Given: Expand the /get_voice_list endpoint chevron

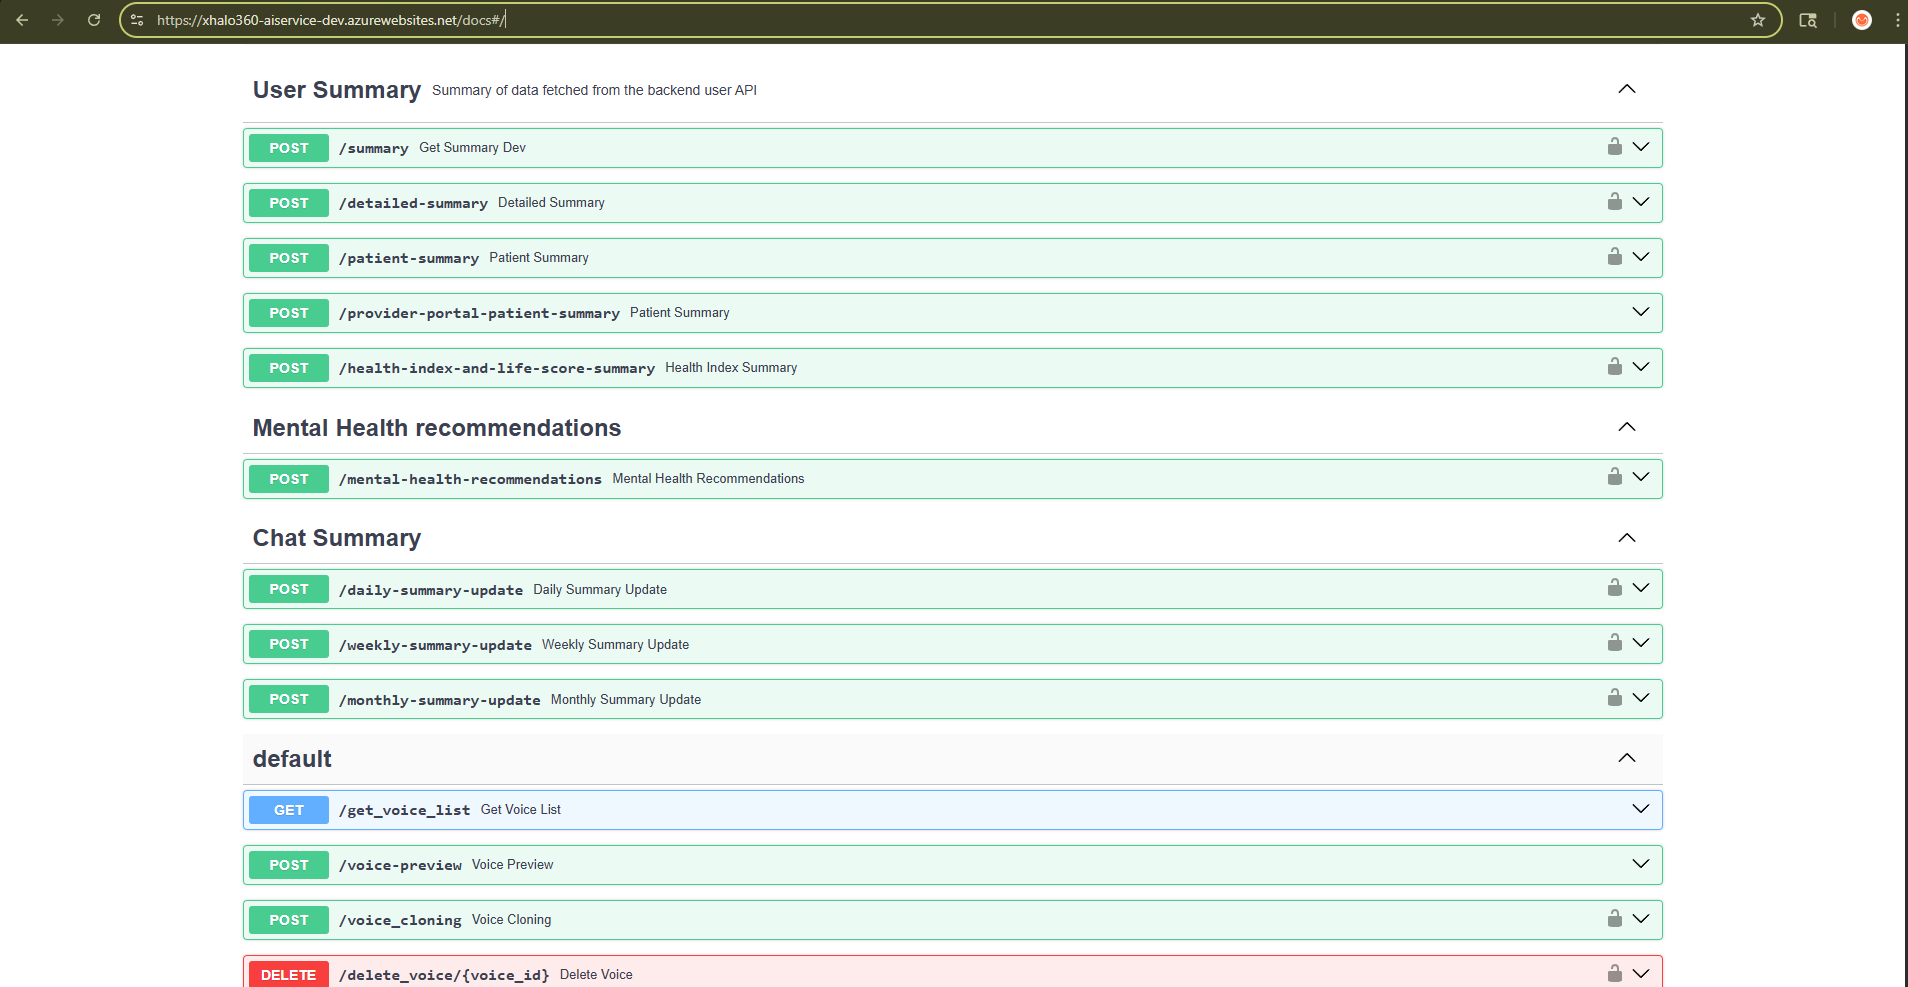Looking at the screenshot, I should pyautogui.click(x=1640, y=809).
